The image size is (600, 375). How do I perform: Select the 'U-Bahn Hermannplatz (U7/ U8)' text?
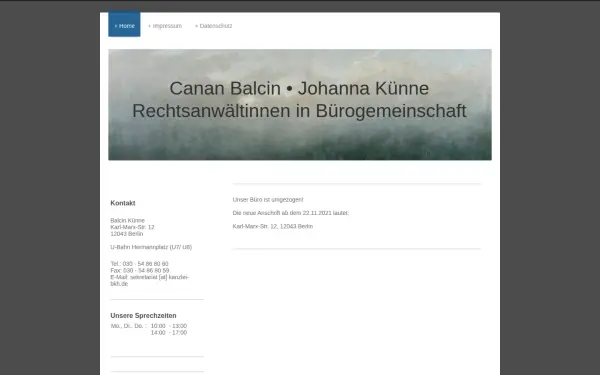[x=151, y=247]
